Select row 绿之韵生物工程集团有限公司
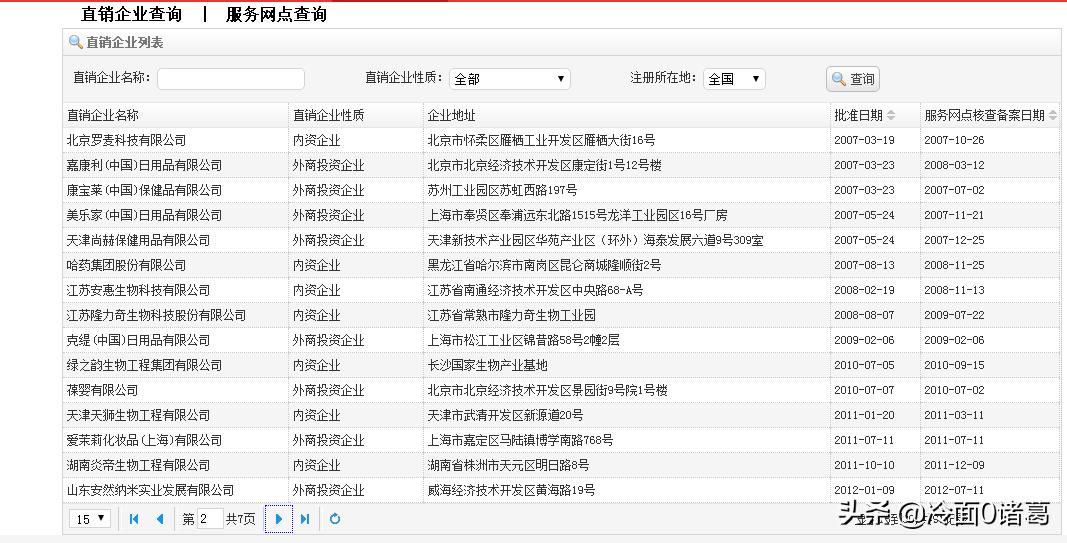 click(561, 365)
